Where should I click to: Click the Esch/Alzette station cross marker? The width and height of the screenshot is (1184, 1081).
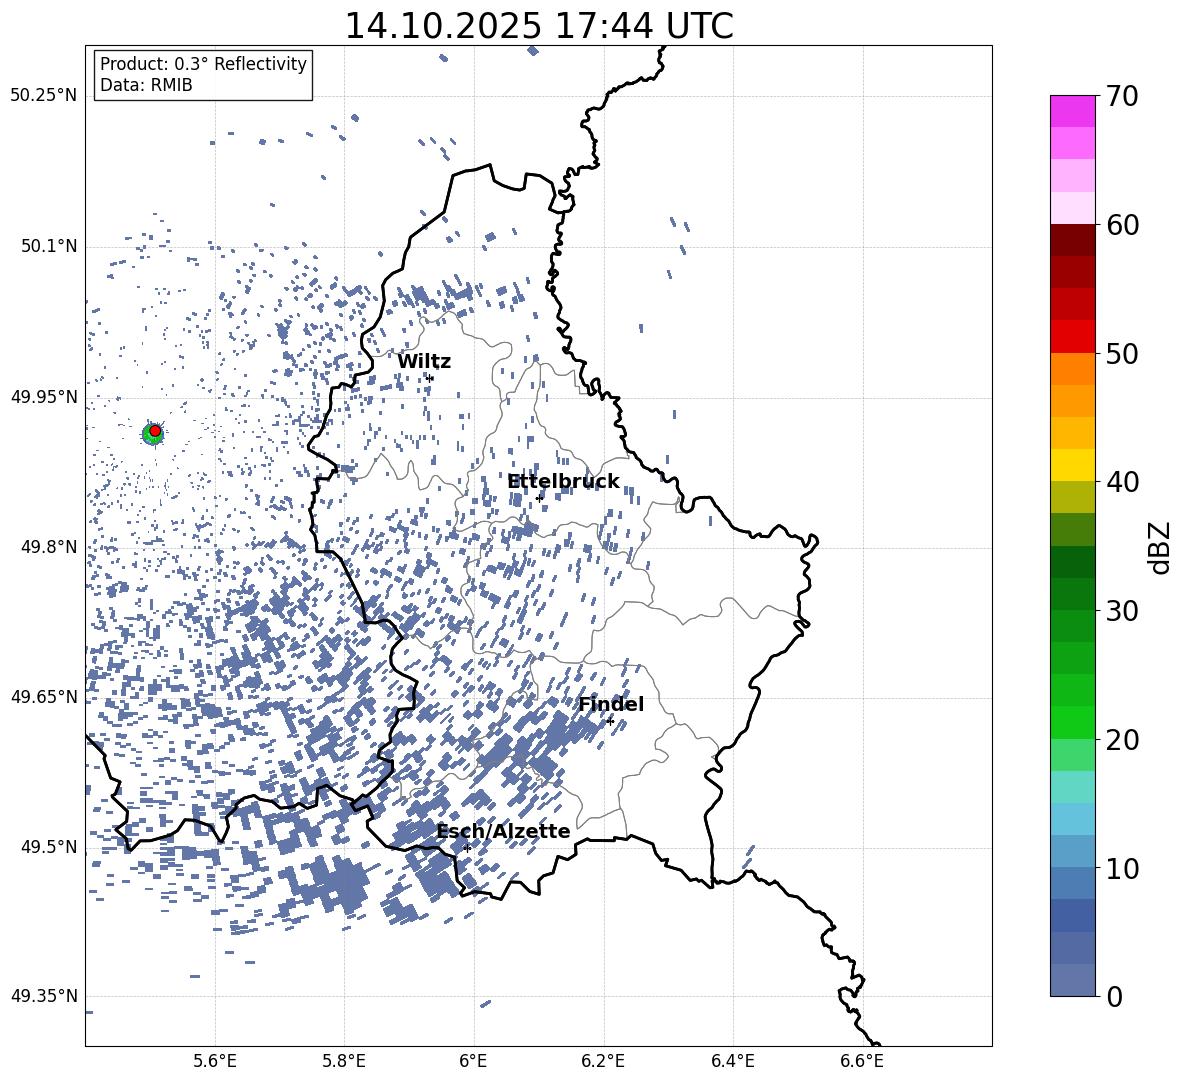click(467, 848)
